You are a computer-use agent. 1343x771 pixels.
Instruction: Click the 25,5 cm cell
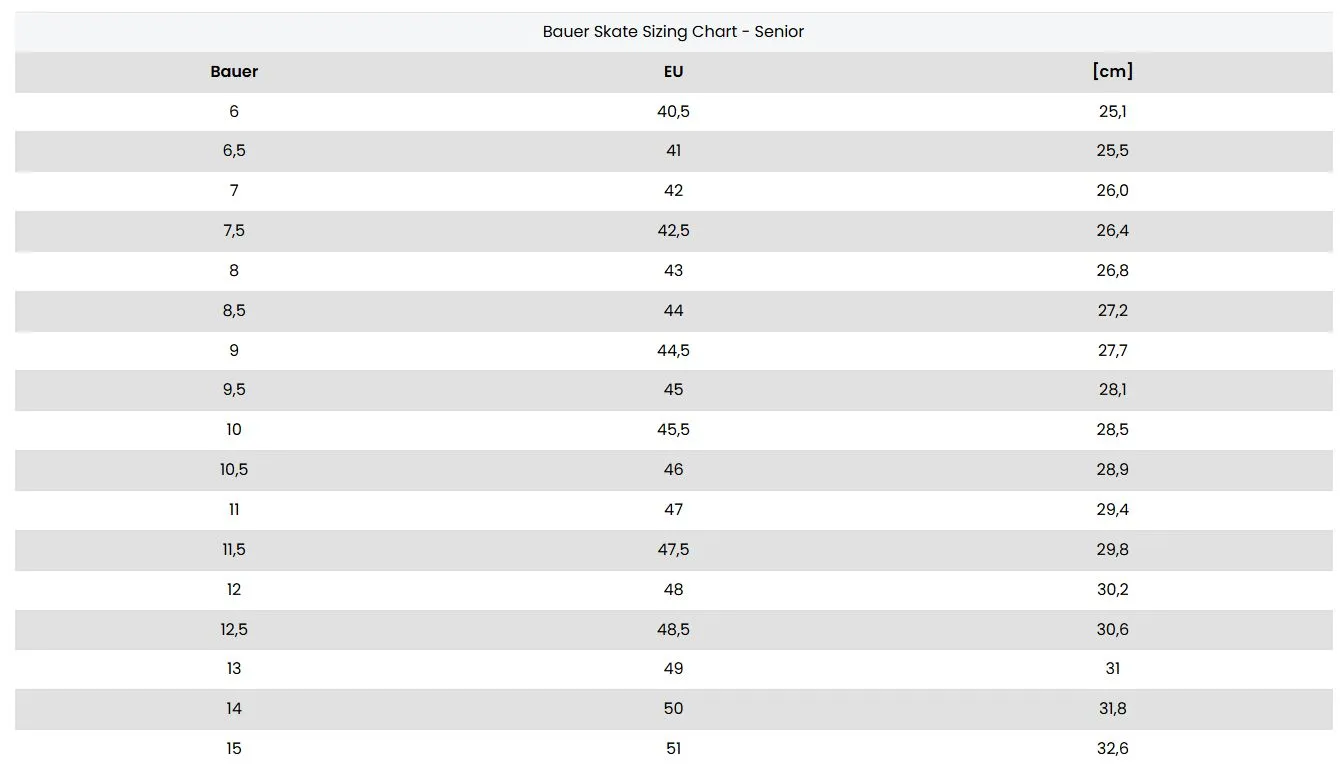1112,151
